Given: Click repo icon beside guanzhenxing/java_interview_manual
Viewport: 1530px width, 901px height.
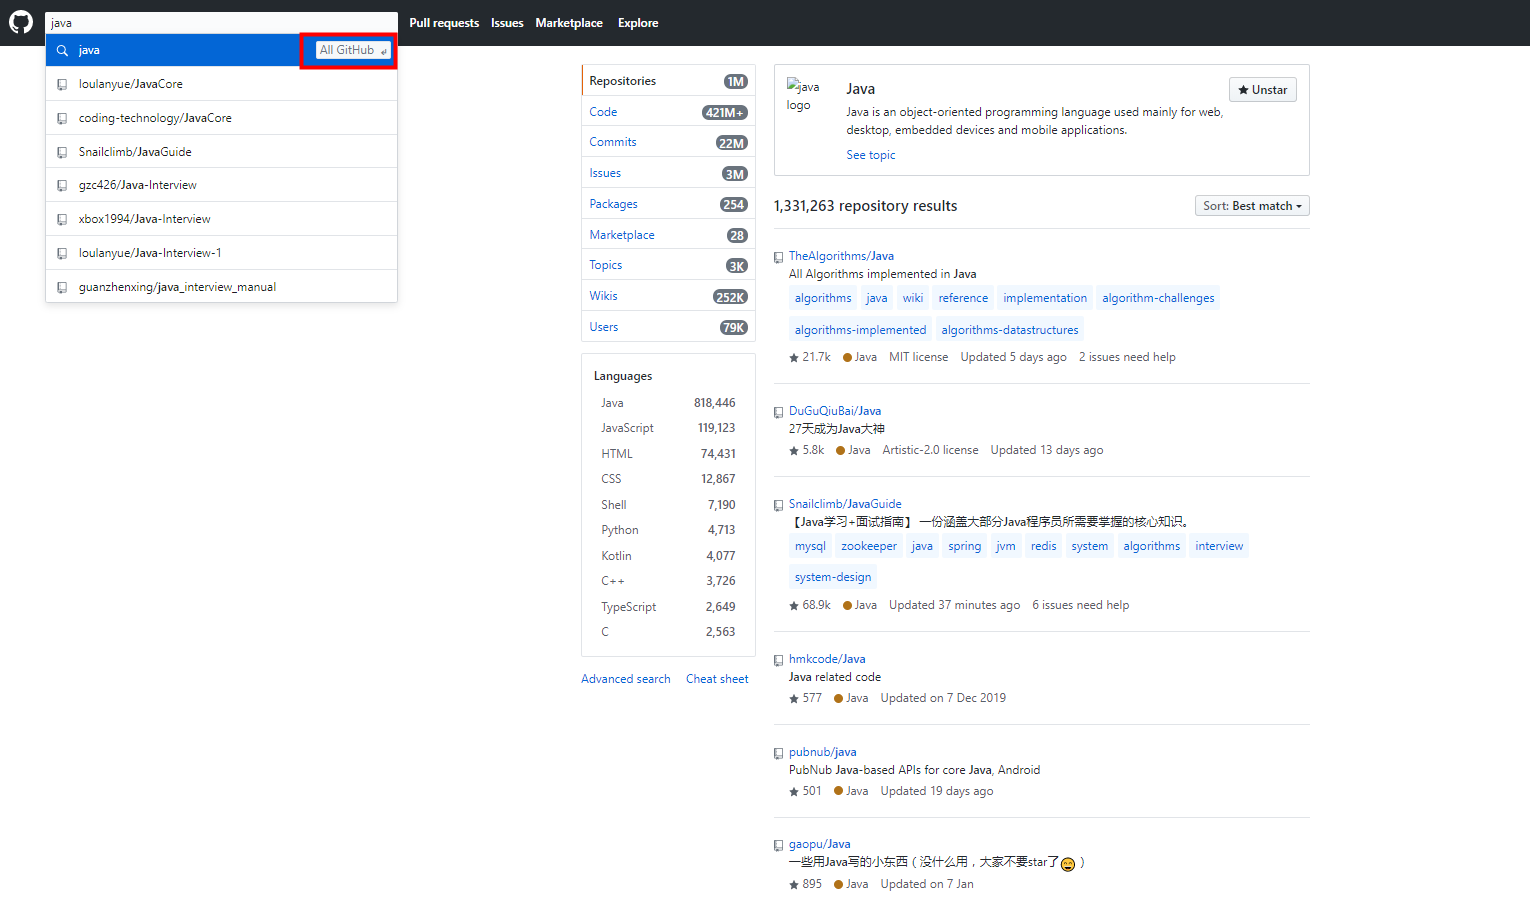Looking at the screenshot, I should click(x=62, y=287).
